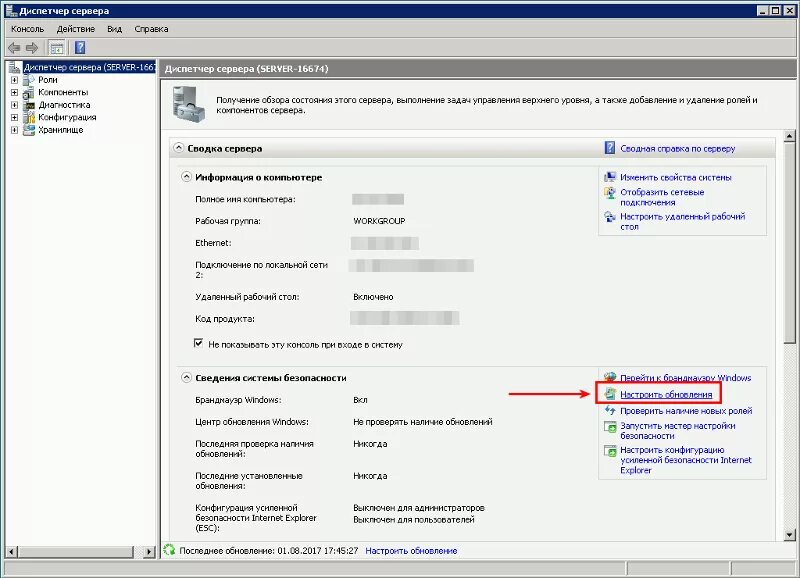The height and width of the screenshot is (578, 800).
Task: Click Настроить конфигурацию усиленной безопасности IE link
Action: (x=686, y=460)
